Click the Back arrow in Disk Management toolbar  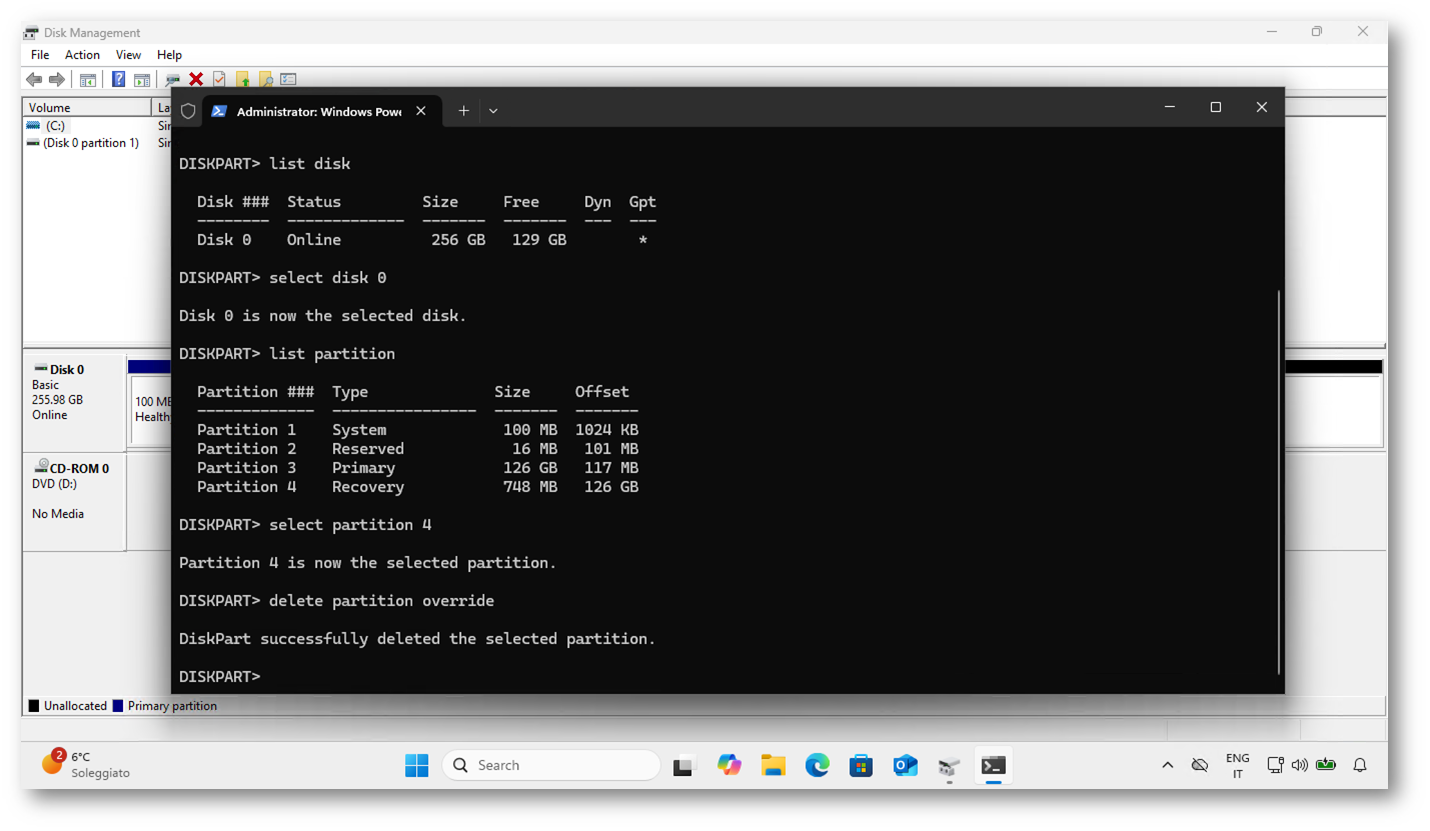pos(34,79)
